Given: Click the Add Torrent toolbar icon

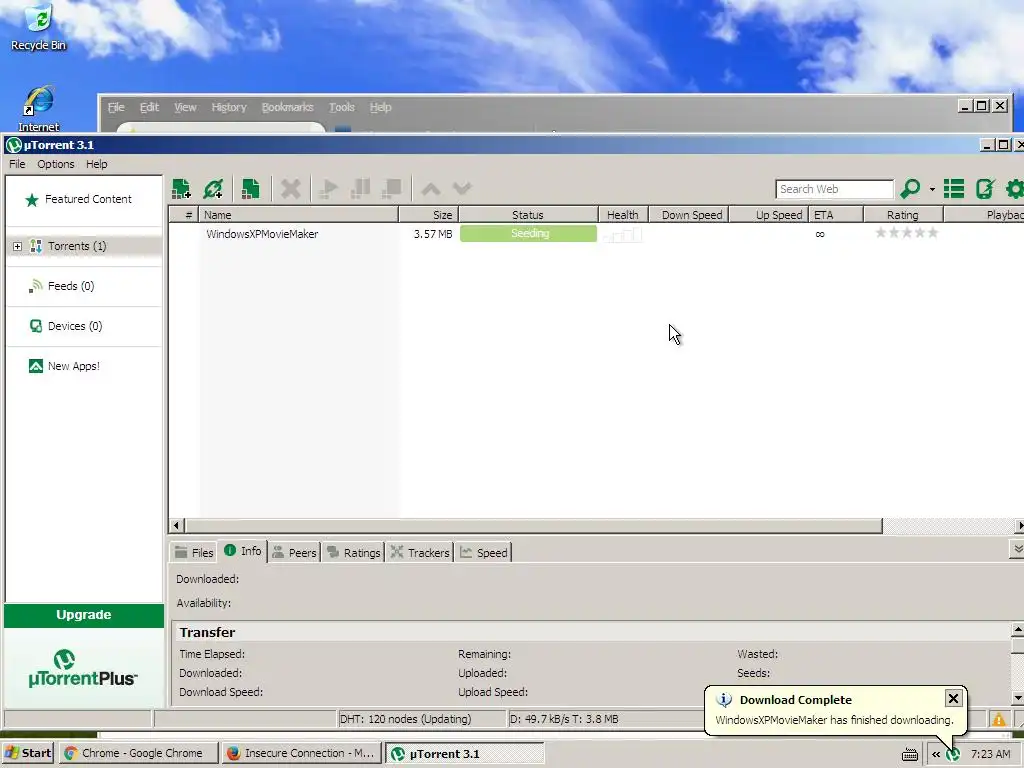Looking at the screenshot, I should pos(182,189).
